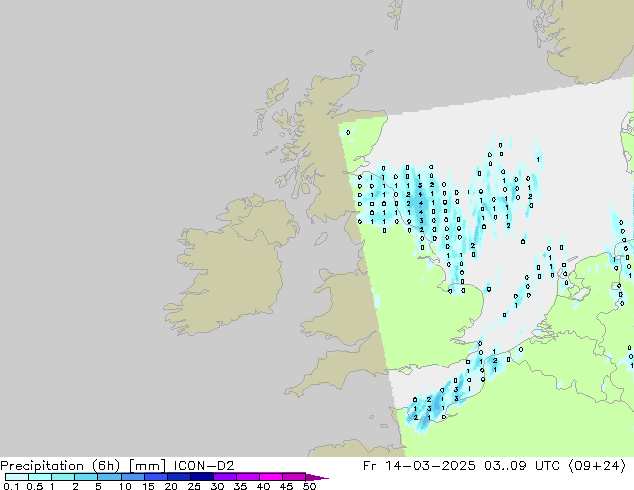
Task: Click the 'Fr 14-03-2025' date text
Action: (419, 466)
